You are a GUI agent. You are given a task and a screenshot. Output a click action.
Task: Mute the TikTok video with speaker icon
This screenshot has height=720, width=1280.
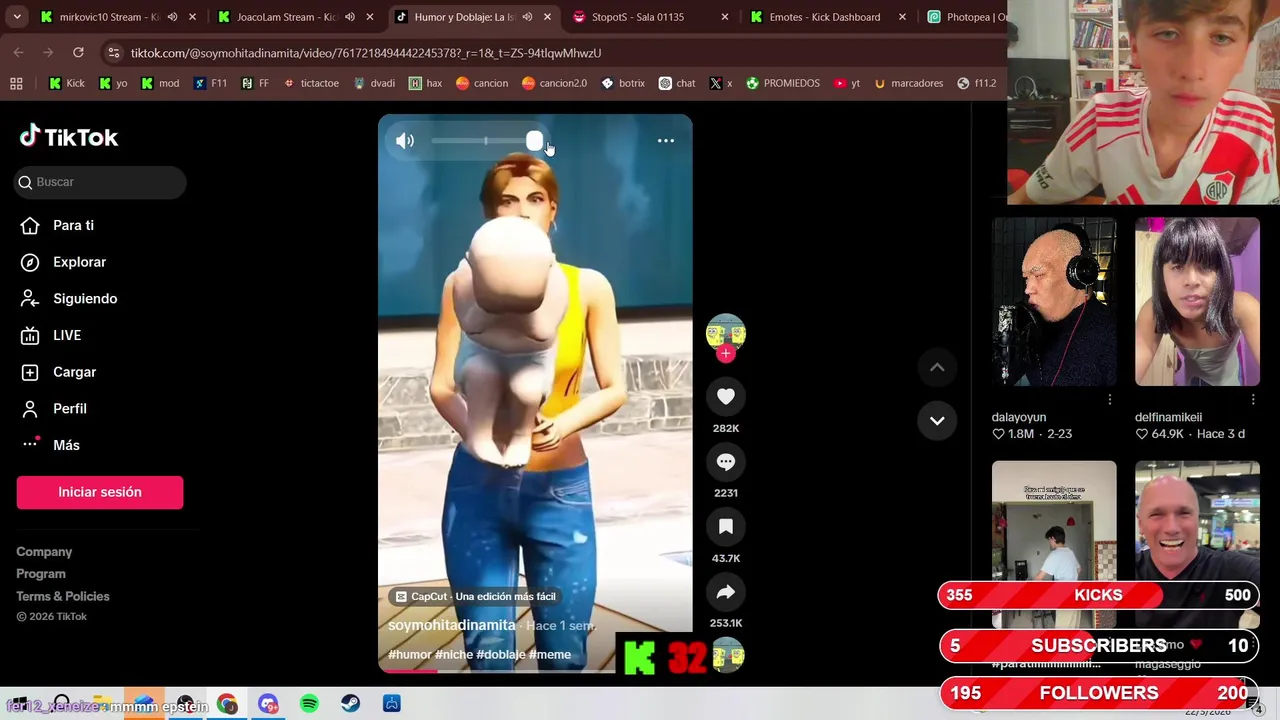[405, 141]
